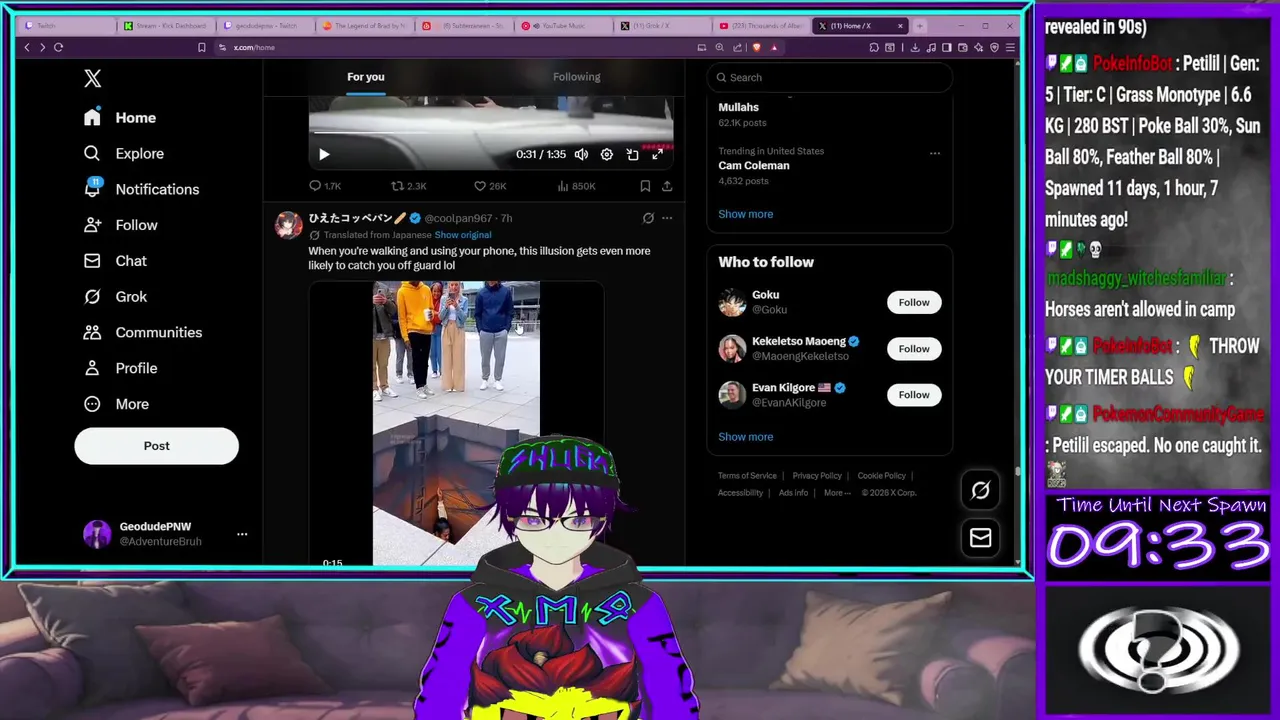
Task: Open options for Cam Coleman trend
Action: click(x=935, y=153)
